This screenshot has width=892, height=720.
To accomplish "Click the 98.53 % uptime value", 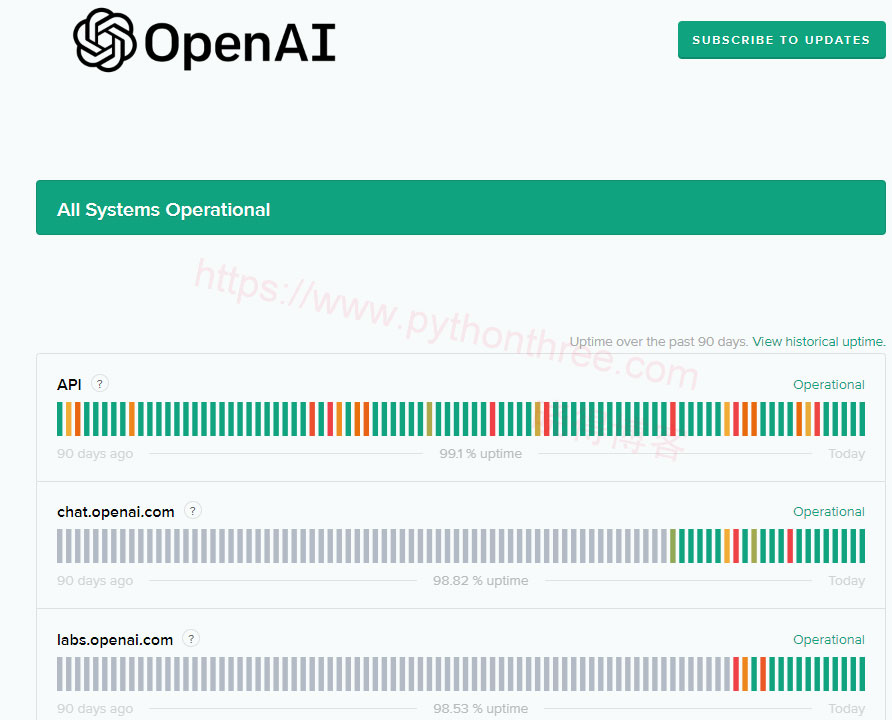I will coord(480,708).
